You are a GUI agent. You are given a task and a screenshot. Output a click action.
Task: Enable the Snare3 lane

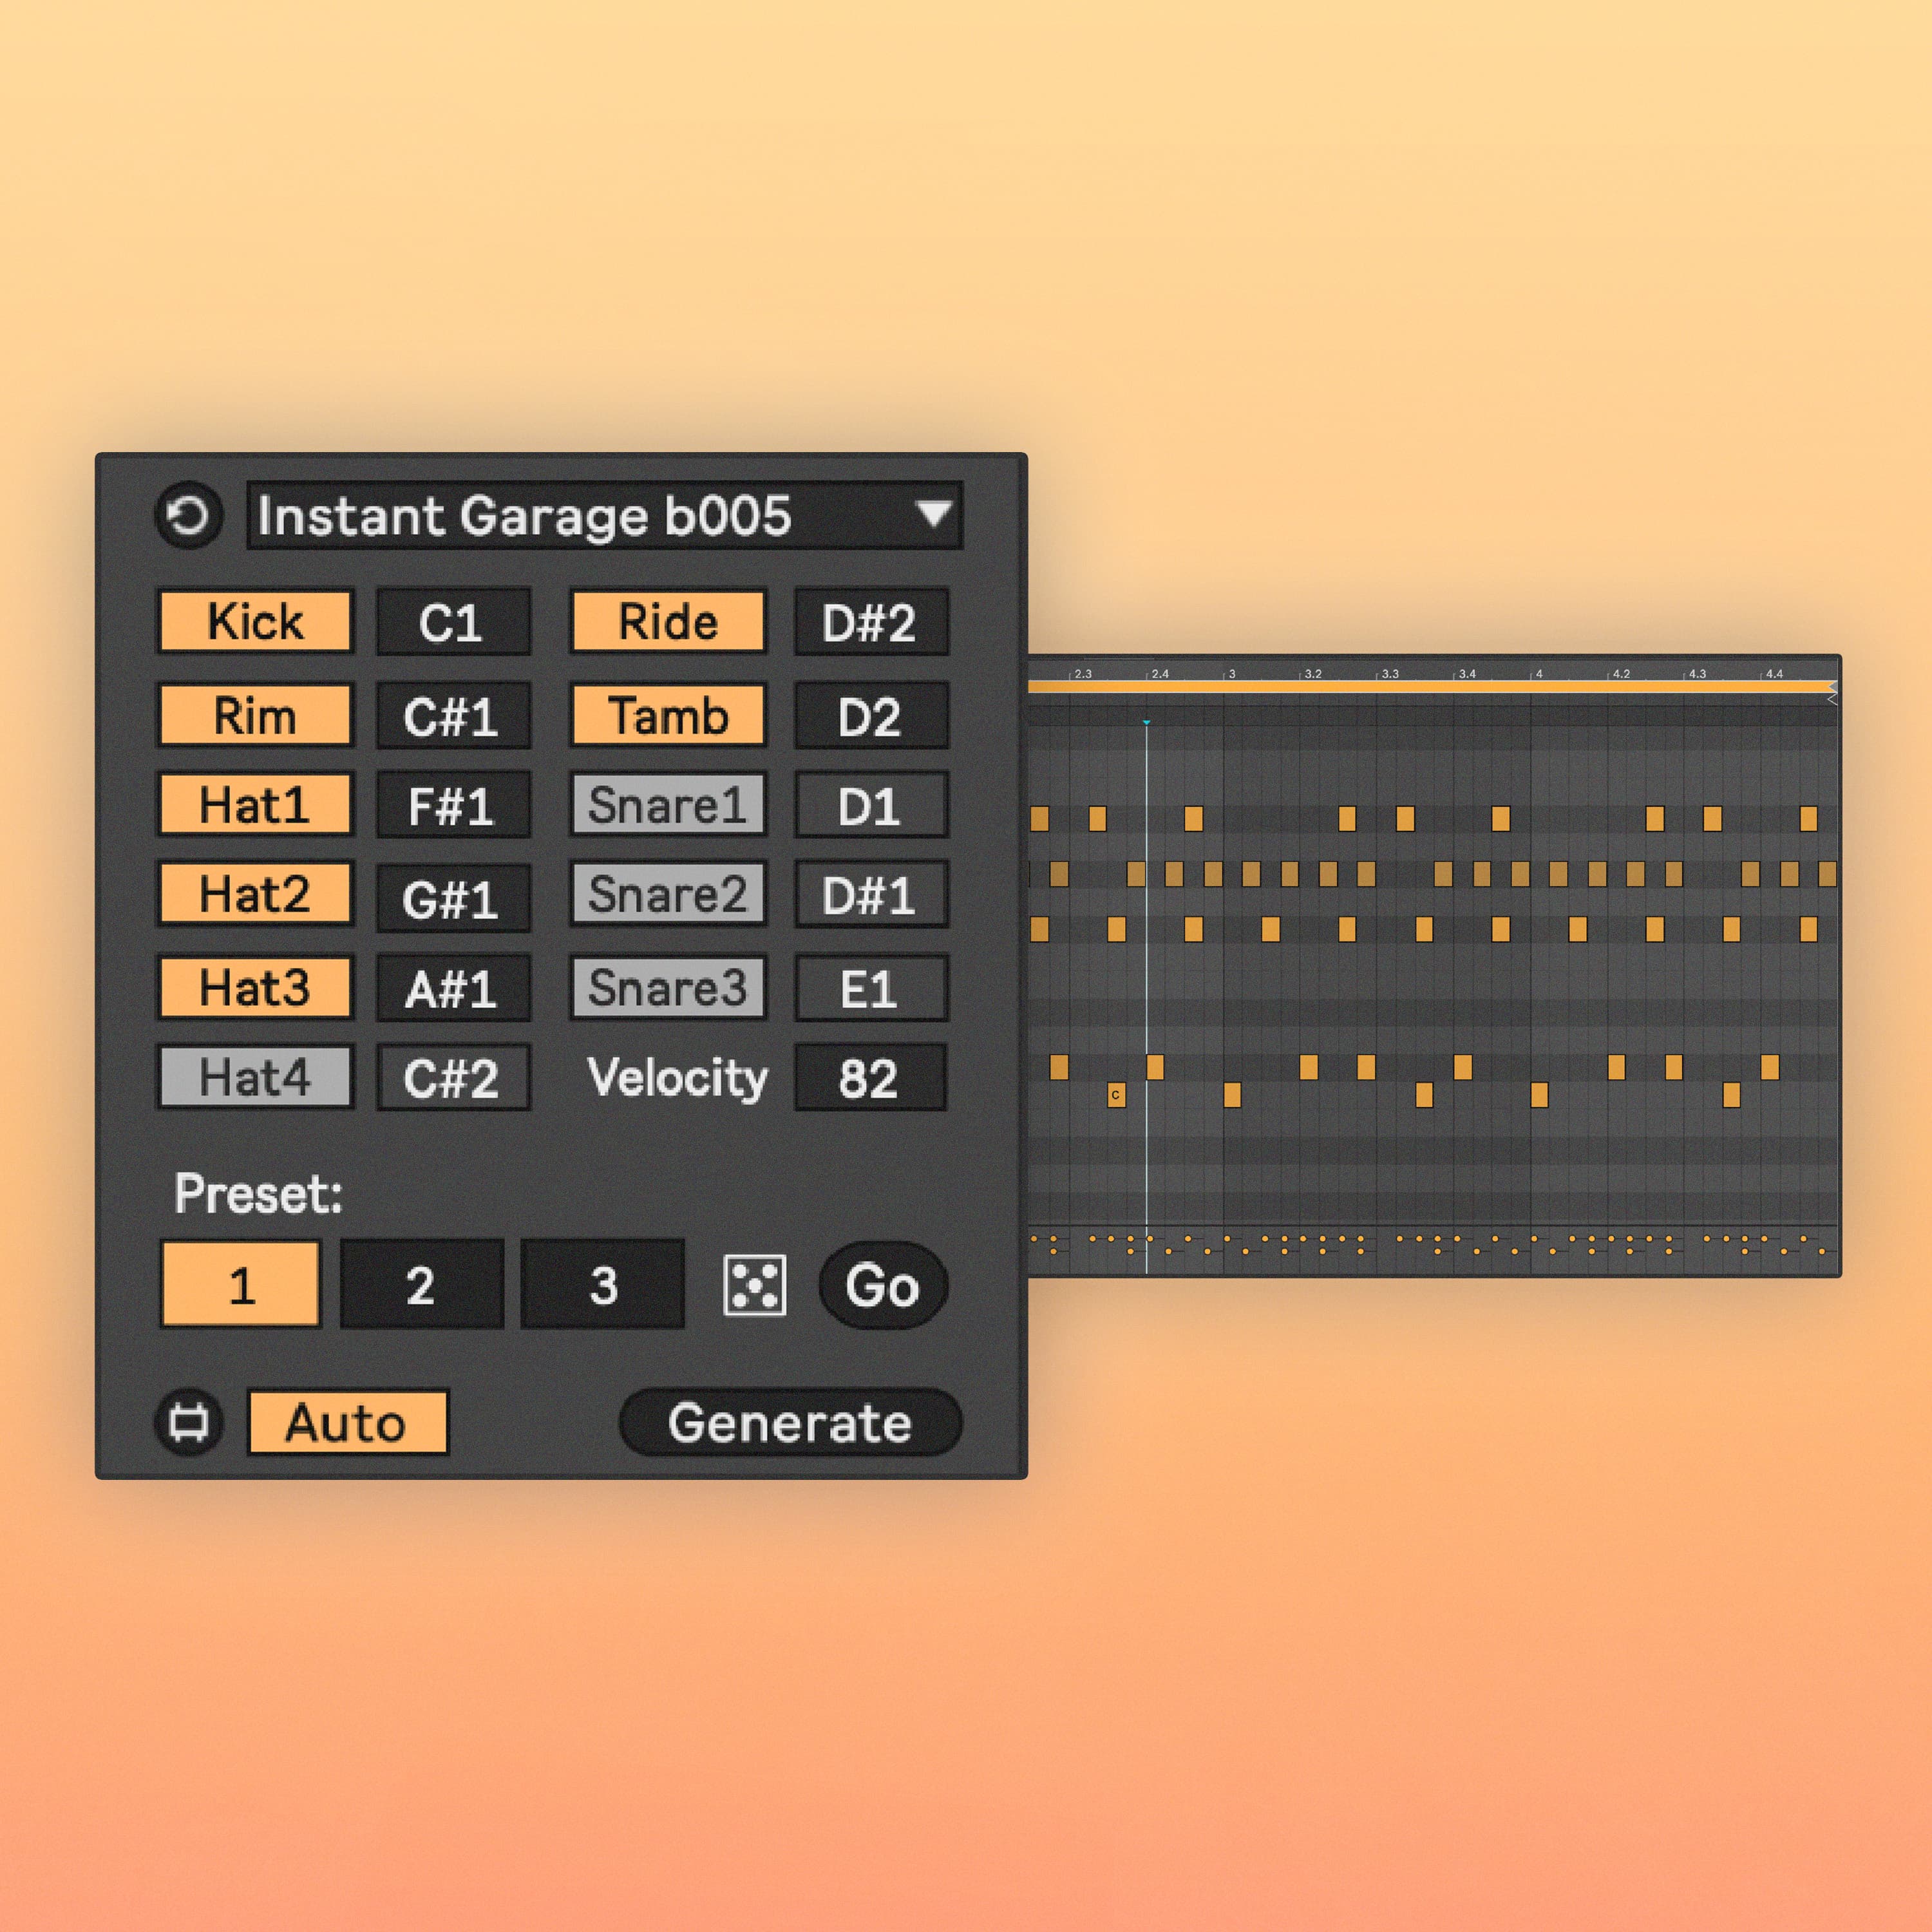[668, 988]
